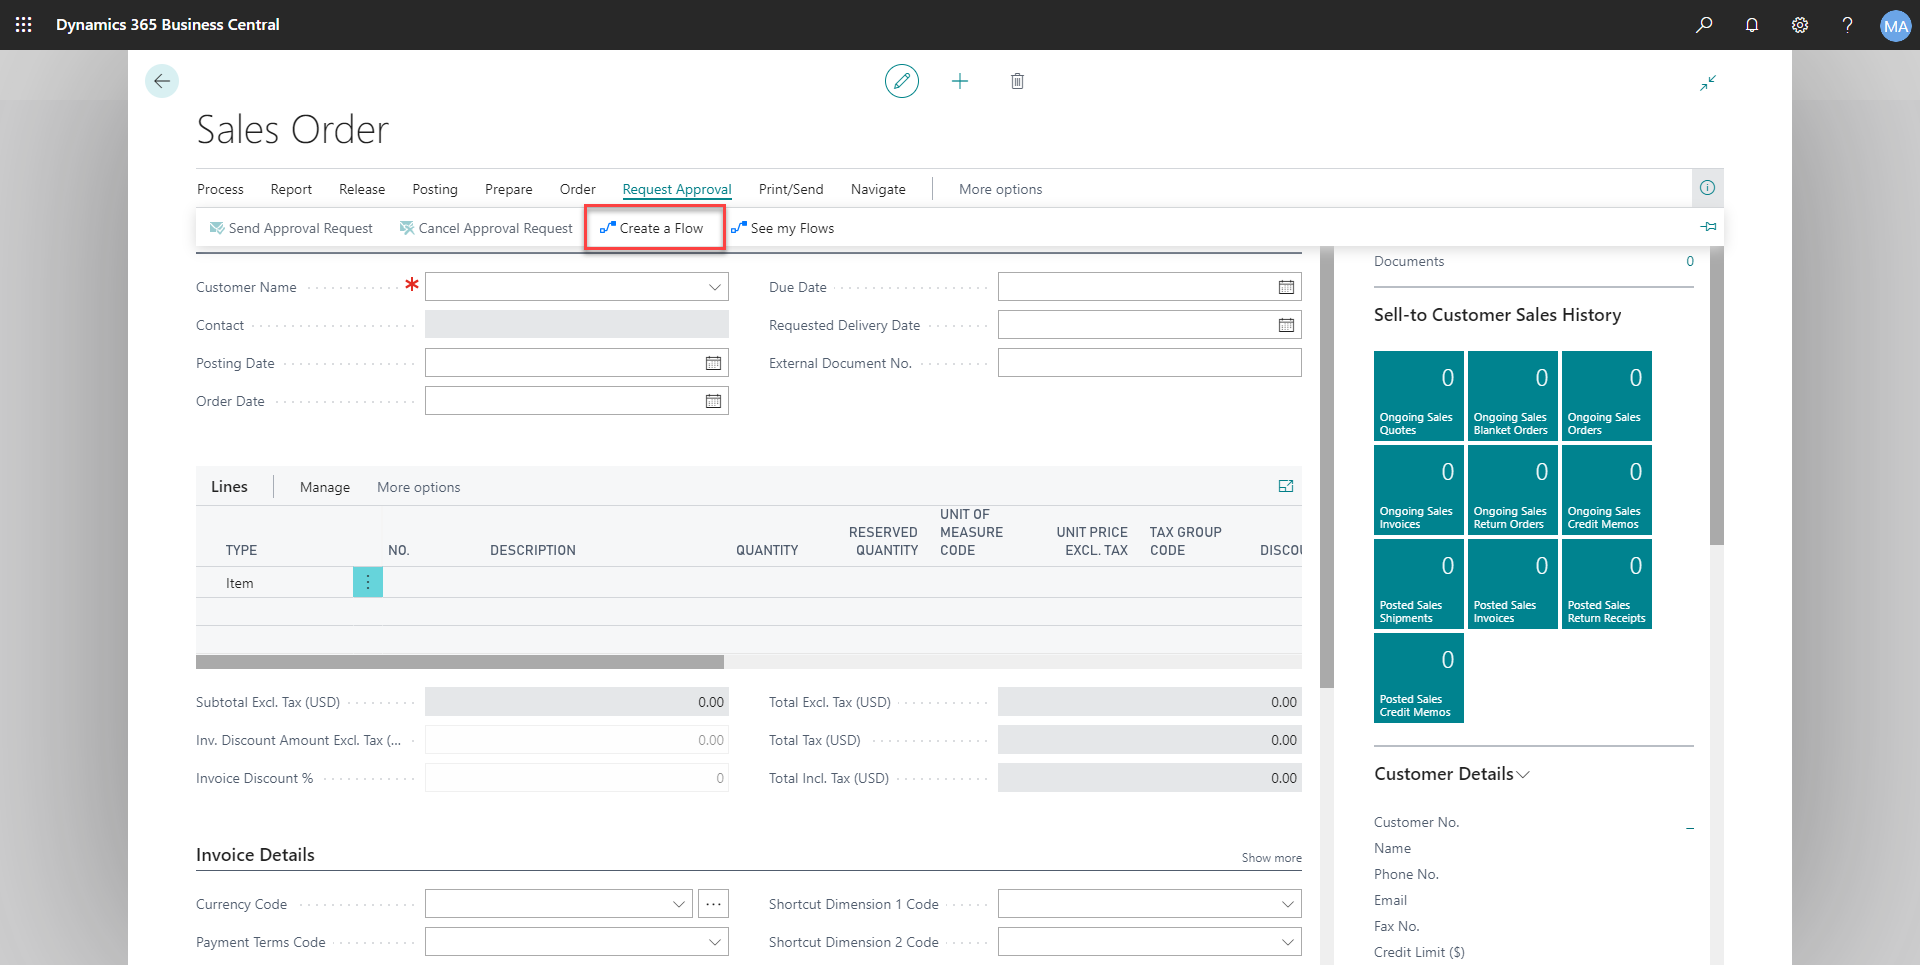Toggle the FactBox information pane icon
The height and width of the screenshot is (965, 1920).
(1707, 188)
